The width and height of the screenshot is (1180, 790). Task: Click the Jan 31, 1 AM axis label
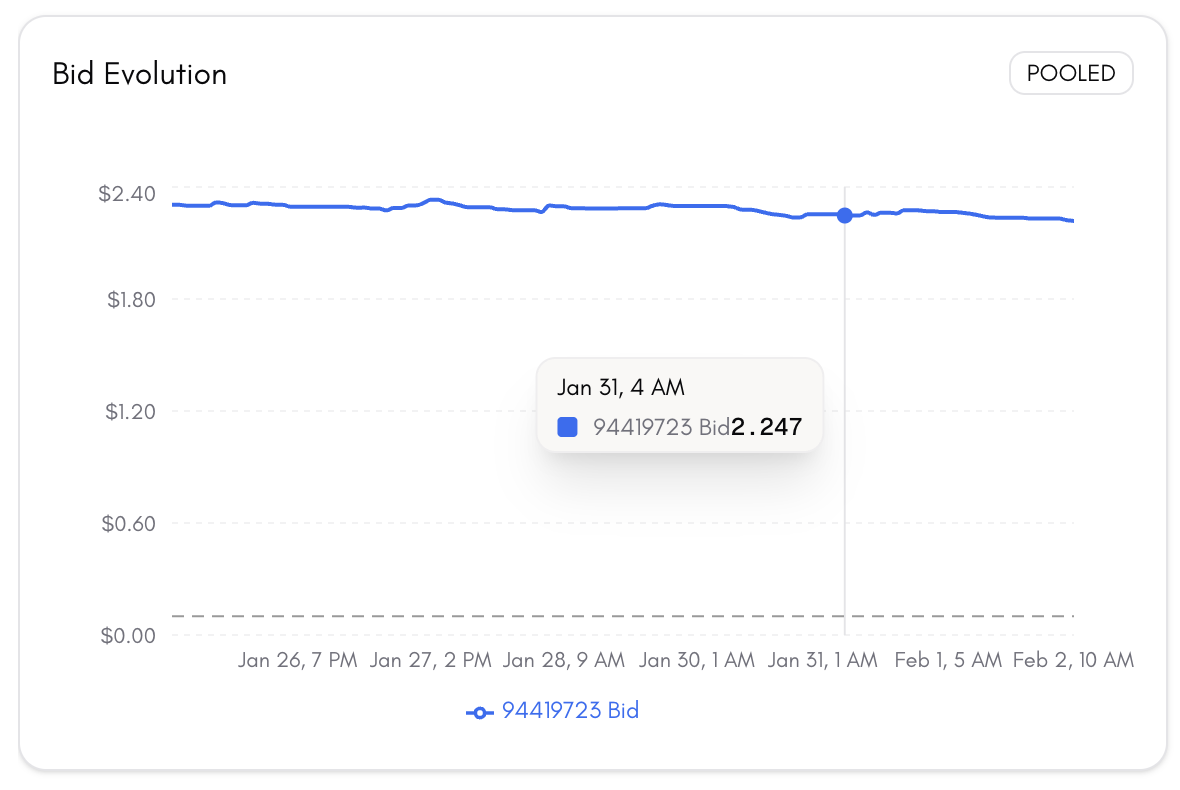pos(823,660)
